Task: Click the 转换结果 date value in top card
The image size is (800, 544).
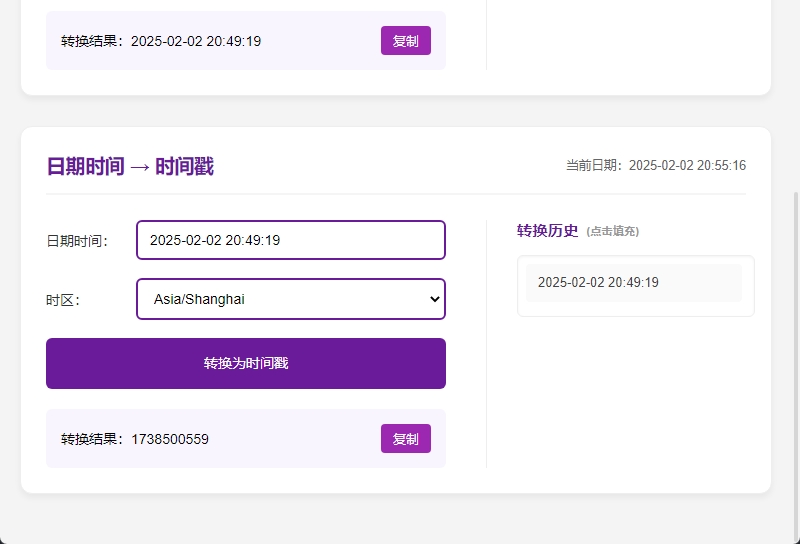Action: click(x=196, y=41)
